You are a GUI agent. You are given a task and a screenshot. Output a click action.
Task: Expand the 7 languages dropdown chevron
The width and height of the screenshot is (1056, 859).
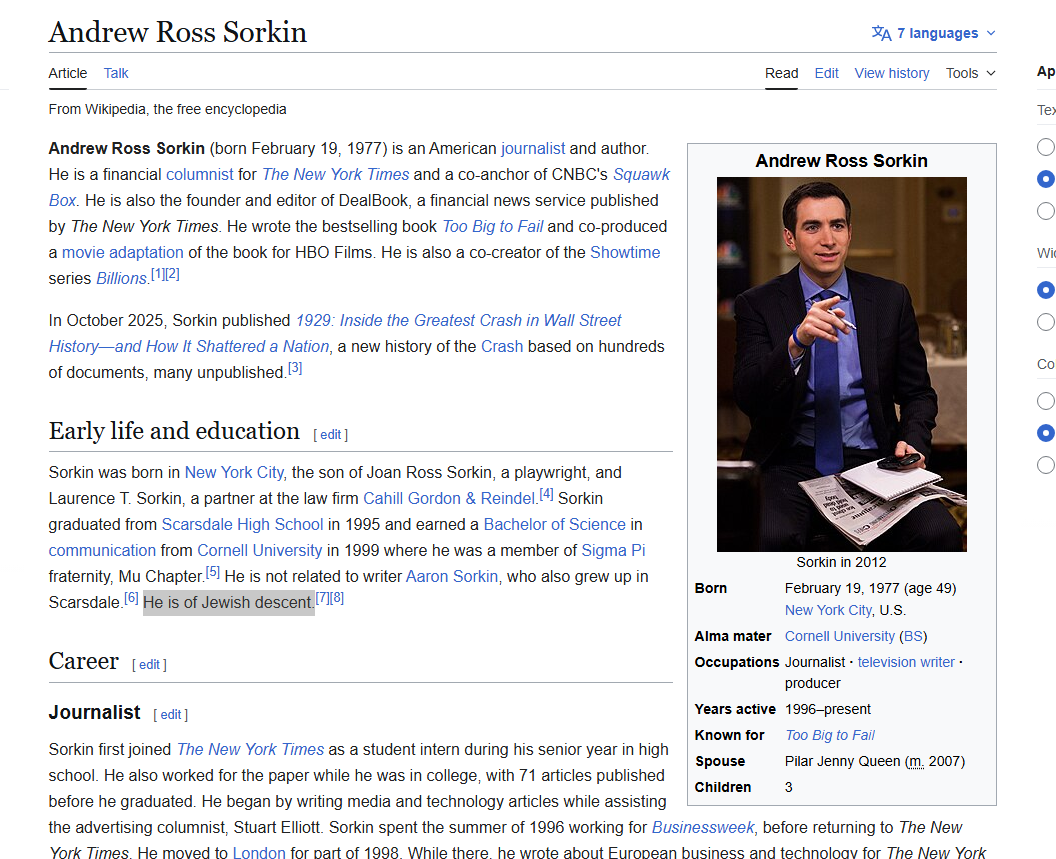[991, 33]
